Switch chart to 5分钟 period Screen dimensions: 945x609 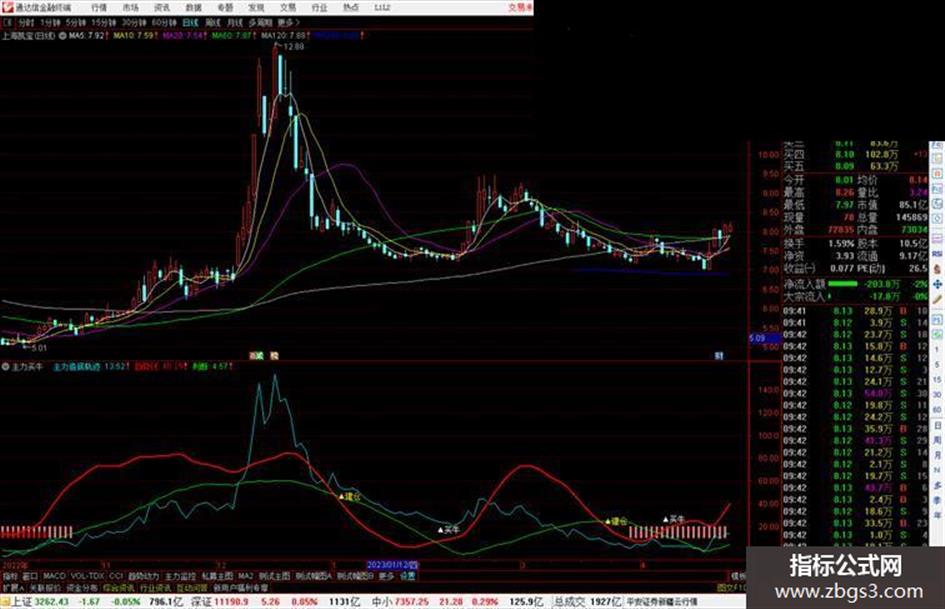[76, 23]
